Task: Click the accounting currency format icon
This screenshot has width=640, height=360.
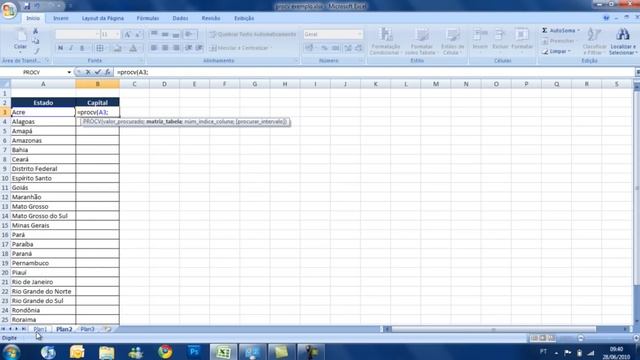Action: click(x=309, y=48)
